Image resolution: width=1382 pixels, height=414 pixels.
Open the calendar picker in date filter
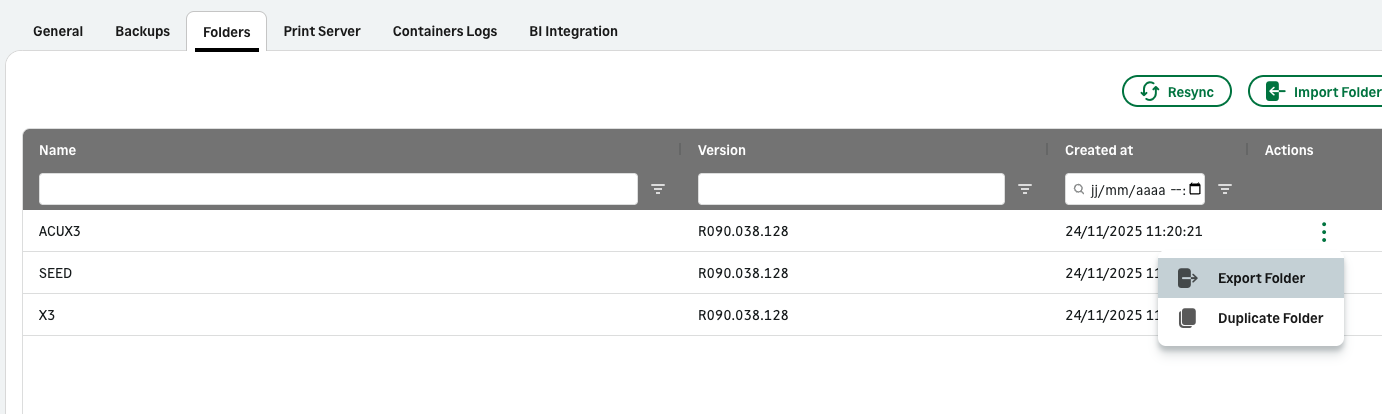tap(1196, 189)
